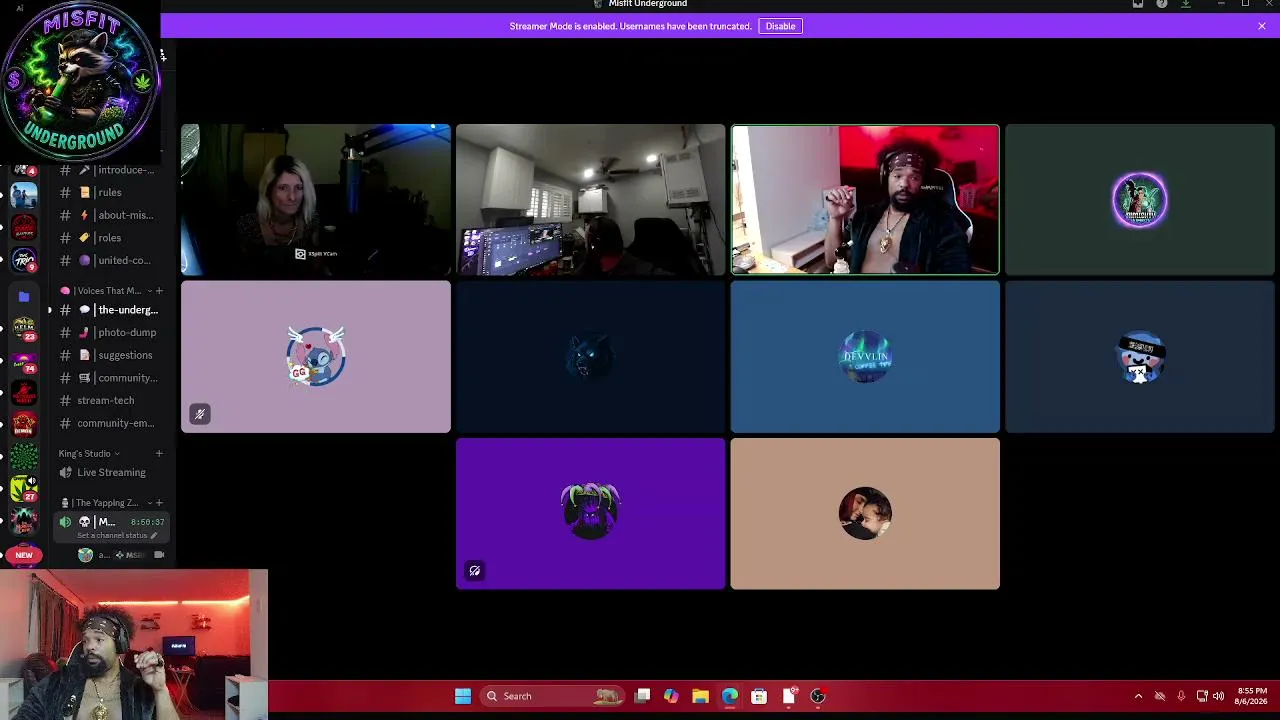Screen dimensions: 1280x720
Task: Select the dark wolf avatar tile
Action: [590, 357]
